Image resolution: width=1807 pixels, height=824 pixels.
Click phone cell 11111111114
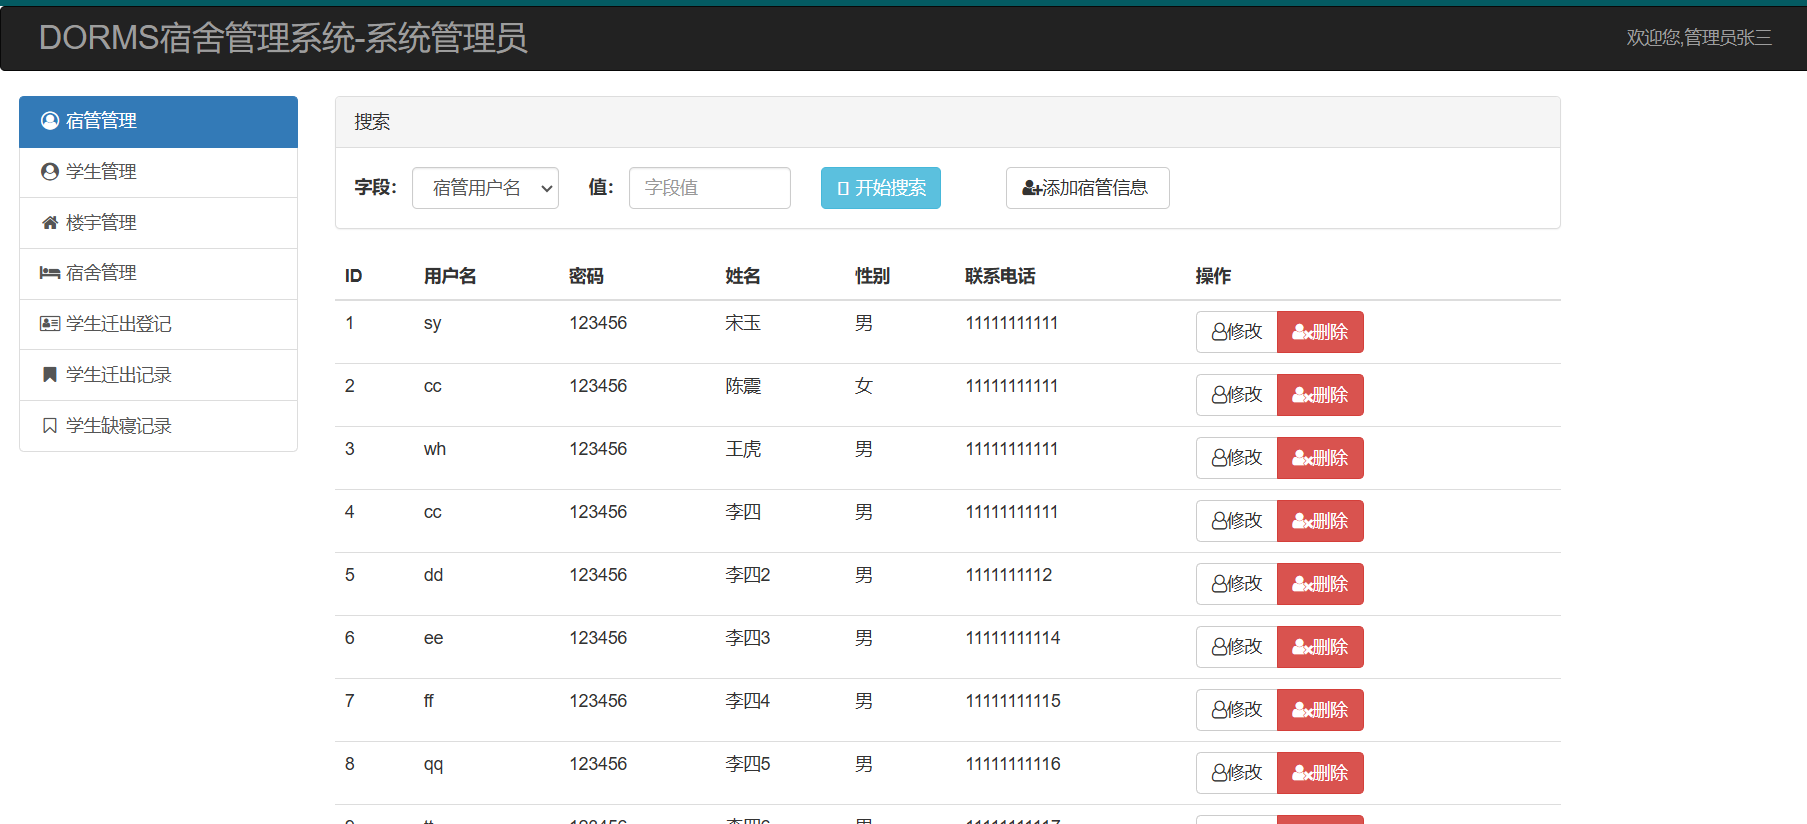tap(1013, 638)
